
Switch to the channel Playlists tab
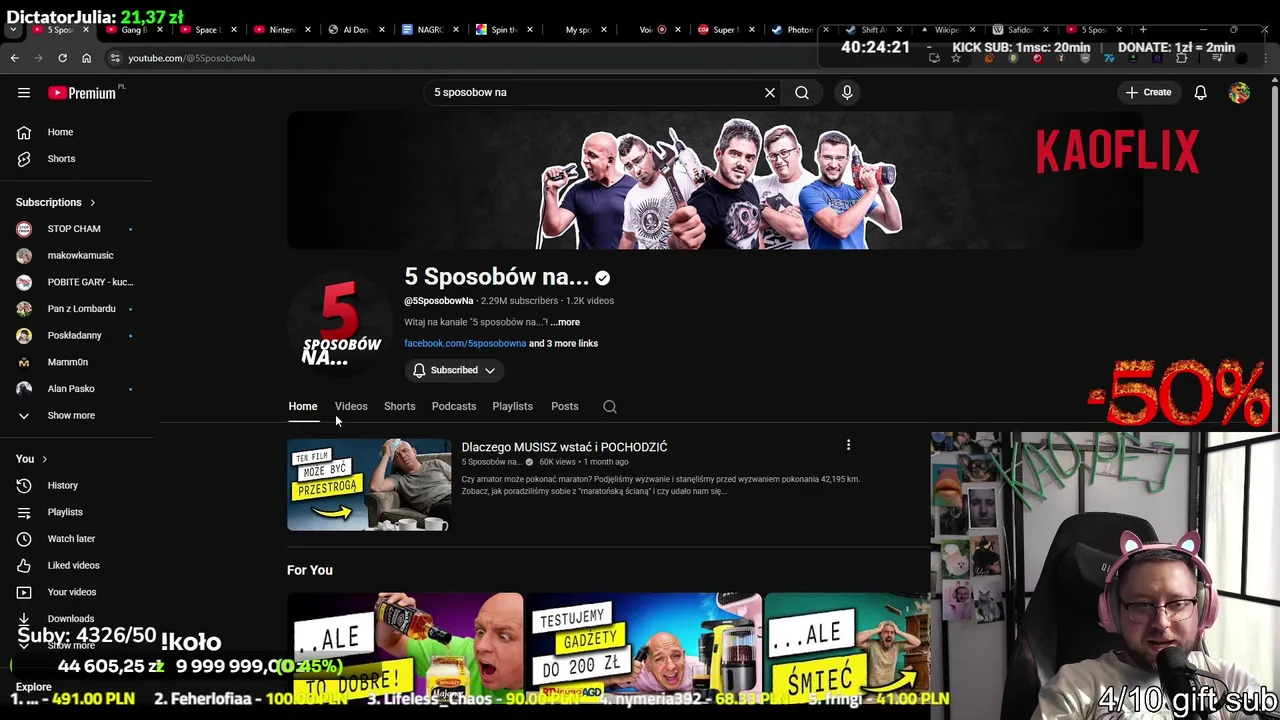point(512,406)
